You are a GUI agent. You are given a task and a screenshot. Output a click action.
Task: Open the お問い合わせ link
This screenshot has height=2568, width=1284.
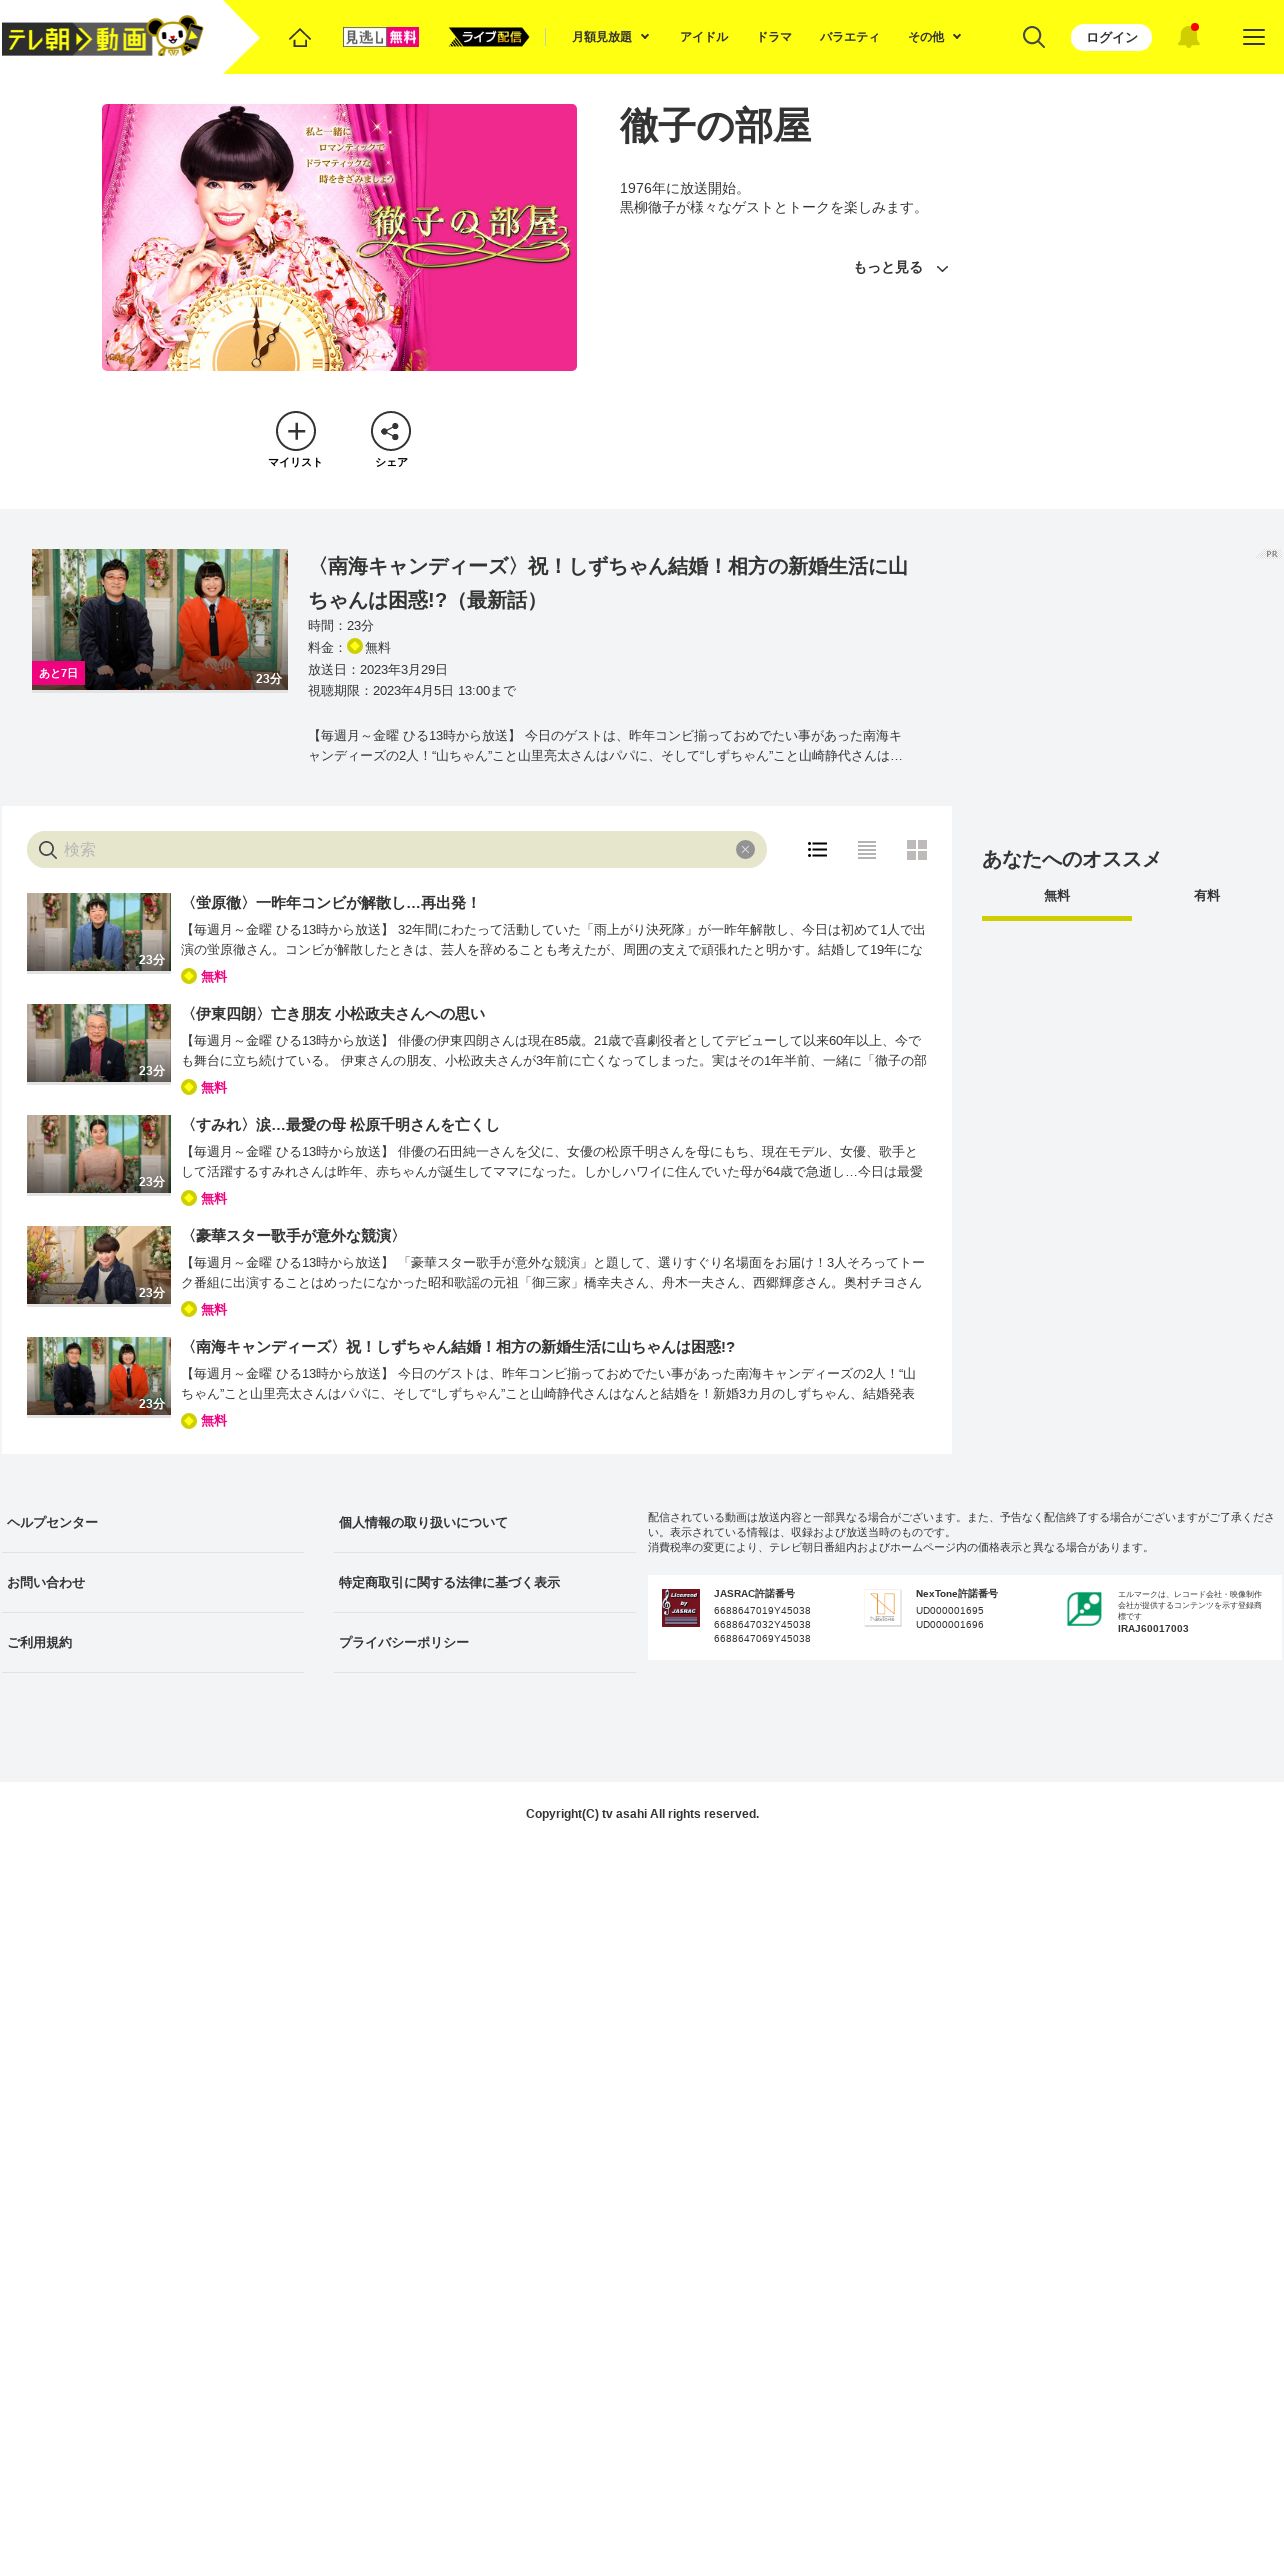[46, 1582]
